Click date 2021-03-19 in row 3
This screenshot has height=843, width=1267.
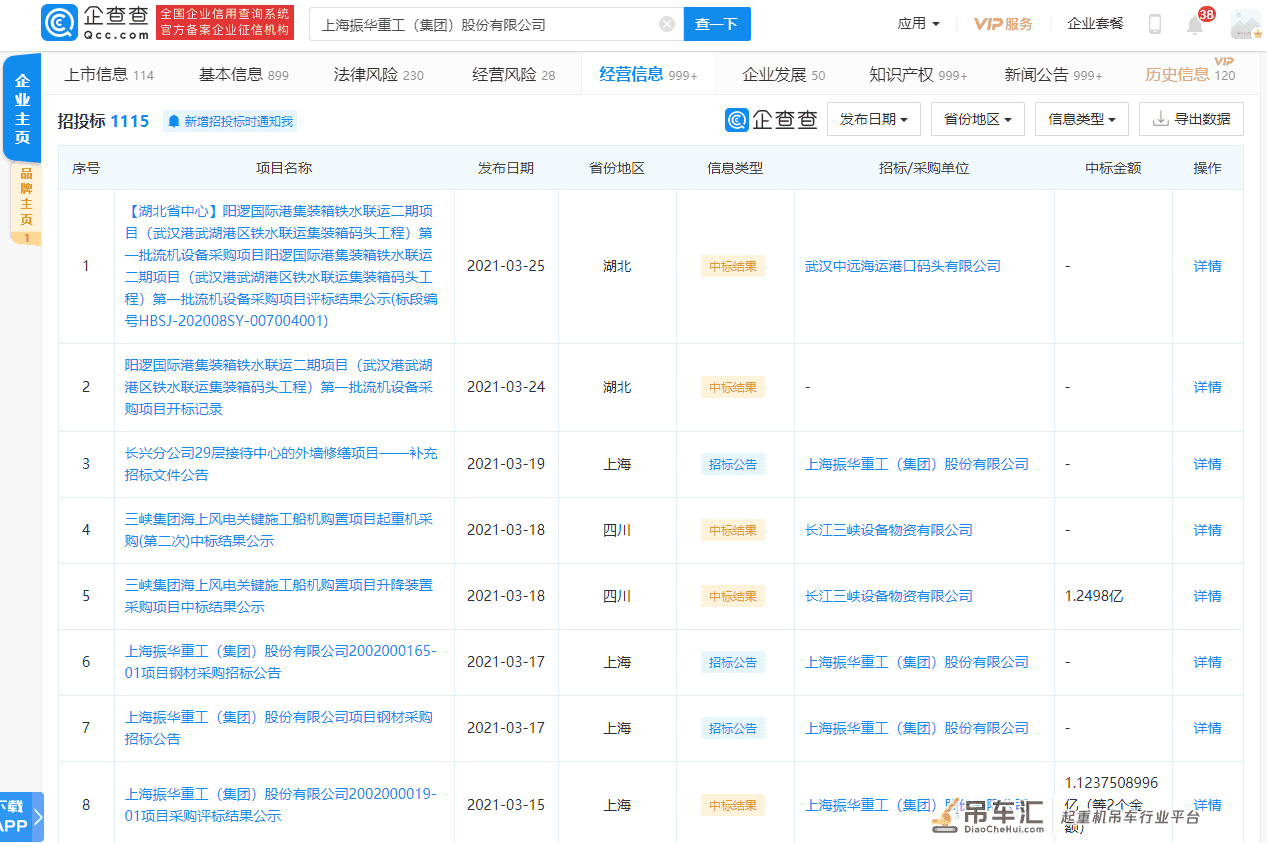coord(506,464)
